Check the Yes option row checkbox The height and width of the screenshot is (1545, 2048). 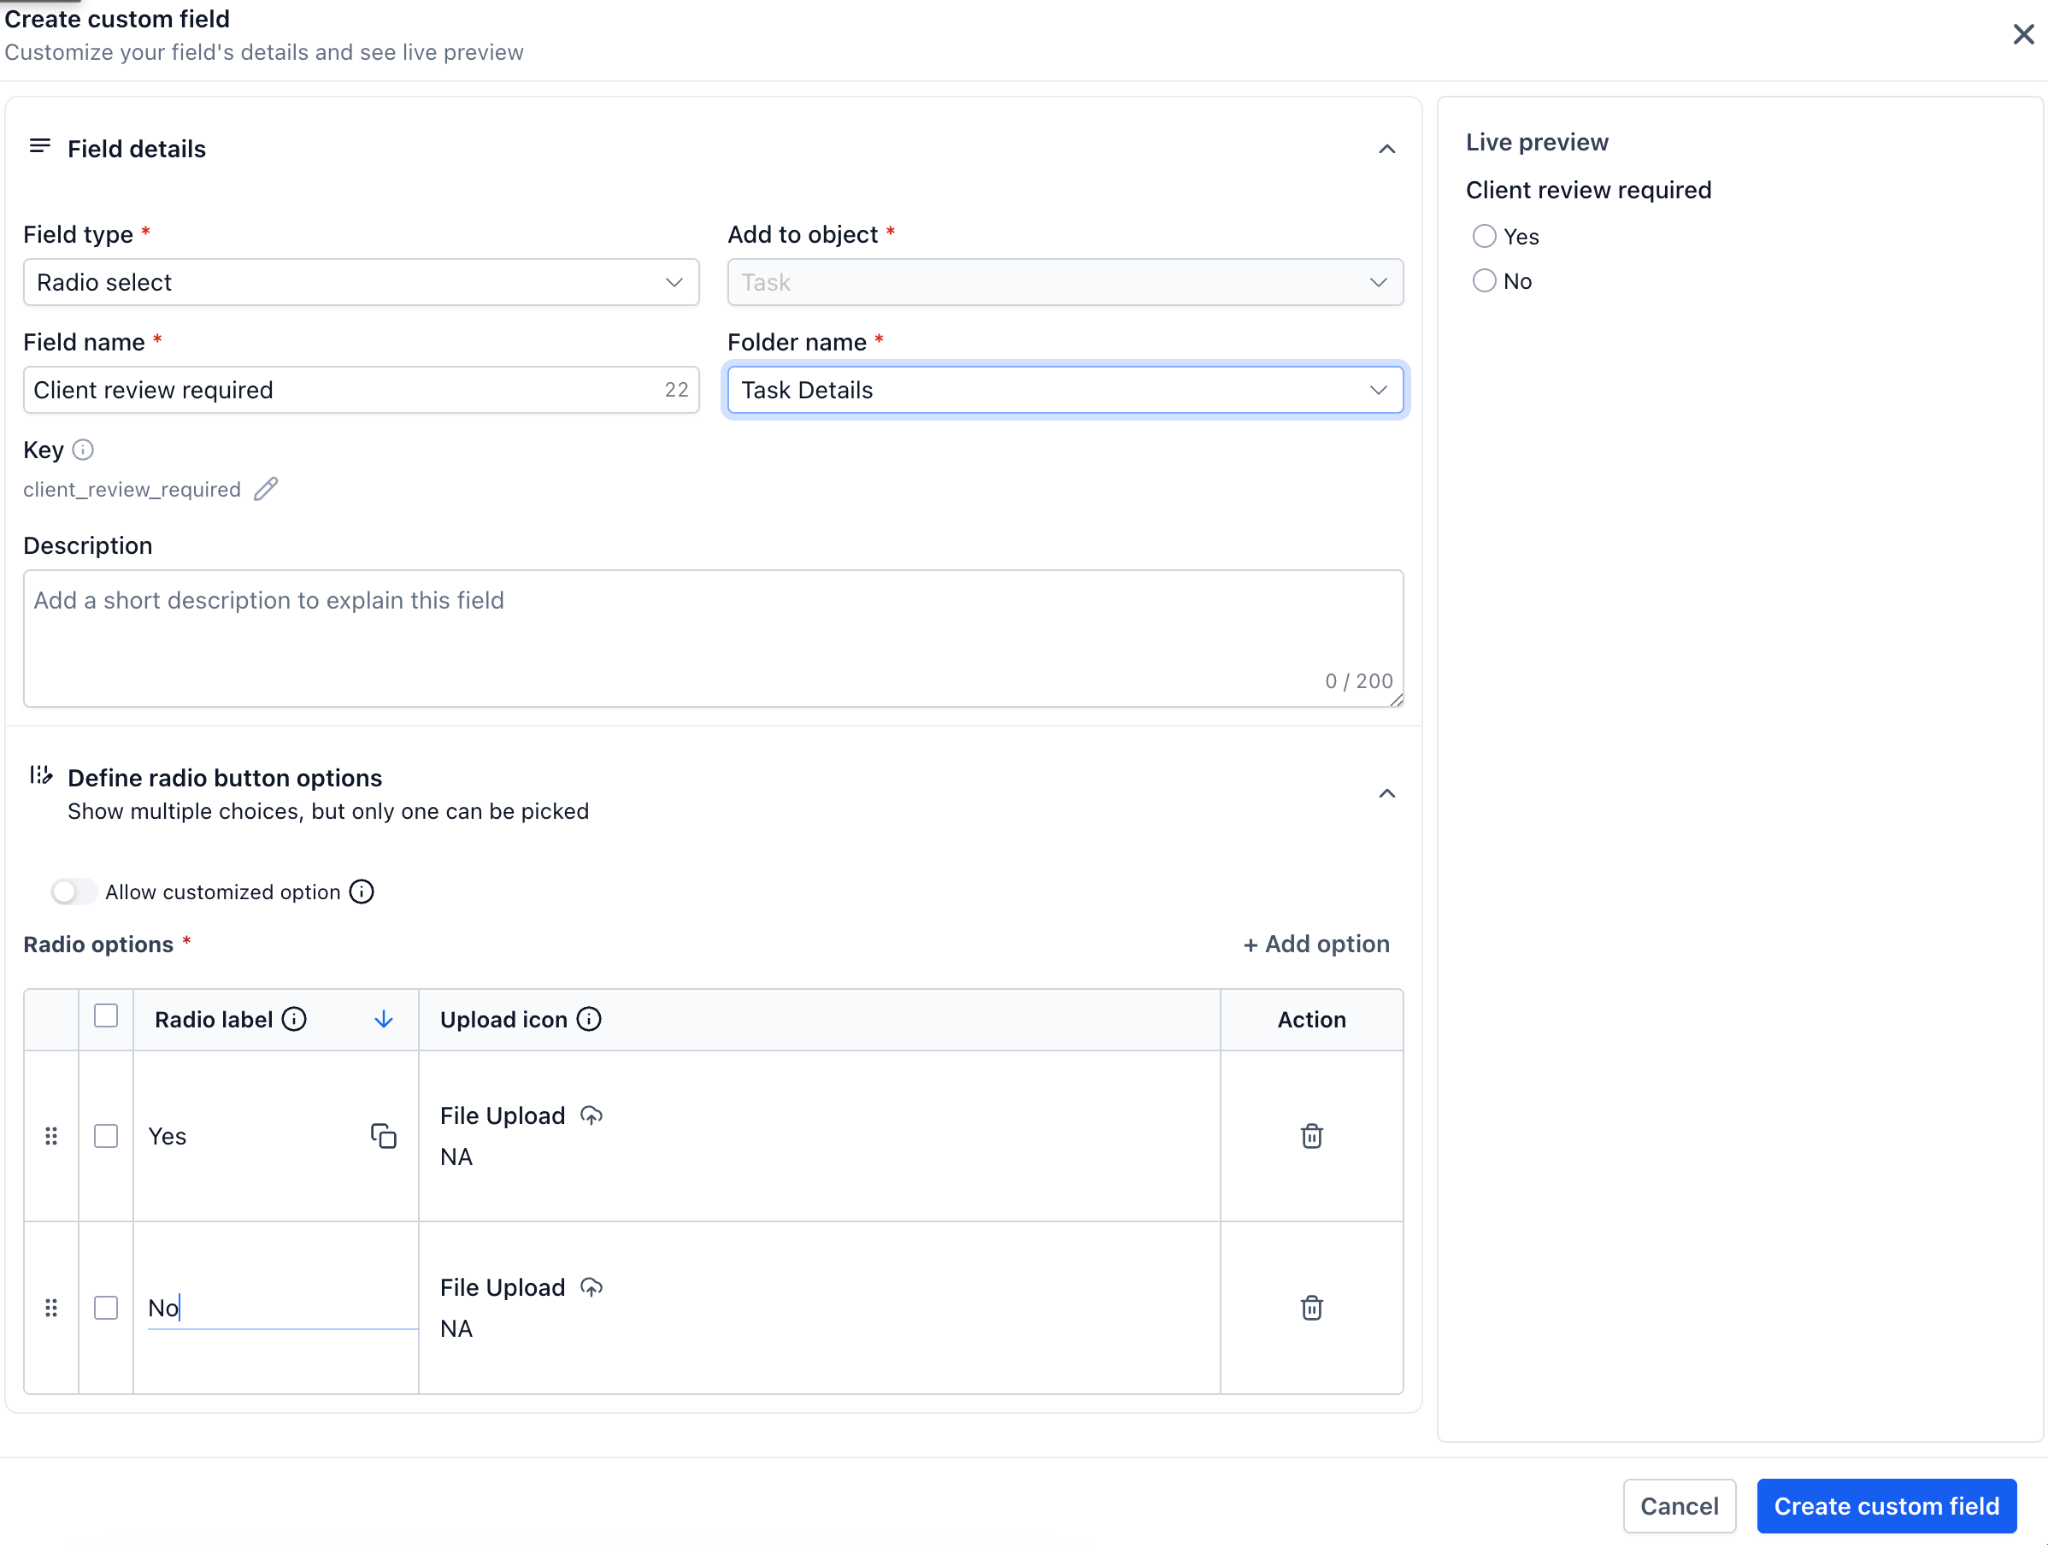106,1136
